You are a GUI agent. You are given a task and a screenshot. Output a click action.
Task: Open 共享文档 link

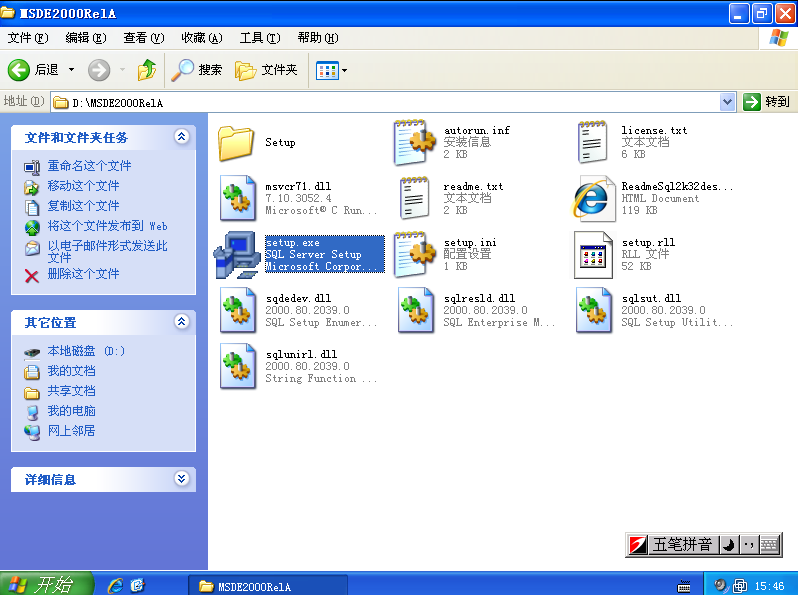[71, 391]
